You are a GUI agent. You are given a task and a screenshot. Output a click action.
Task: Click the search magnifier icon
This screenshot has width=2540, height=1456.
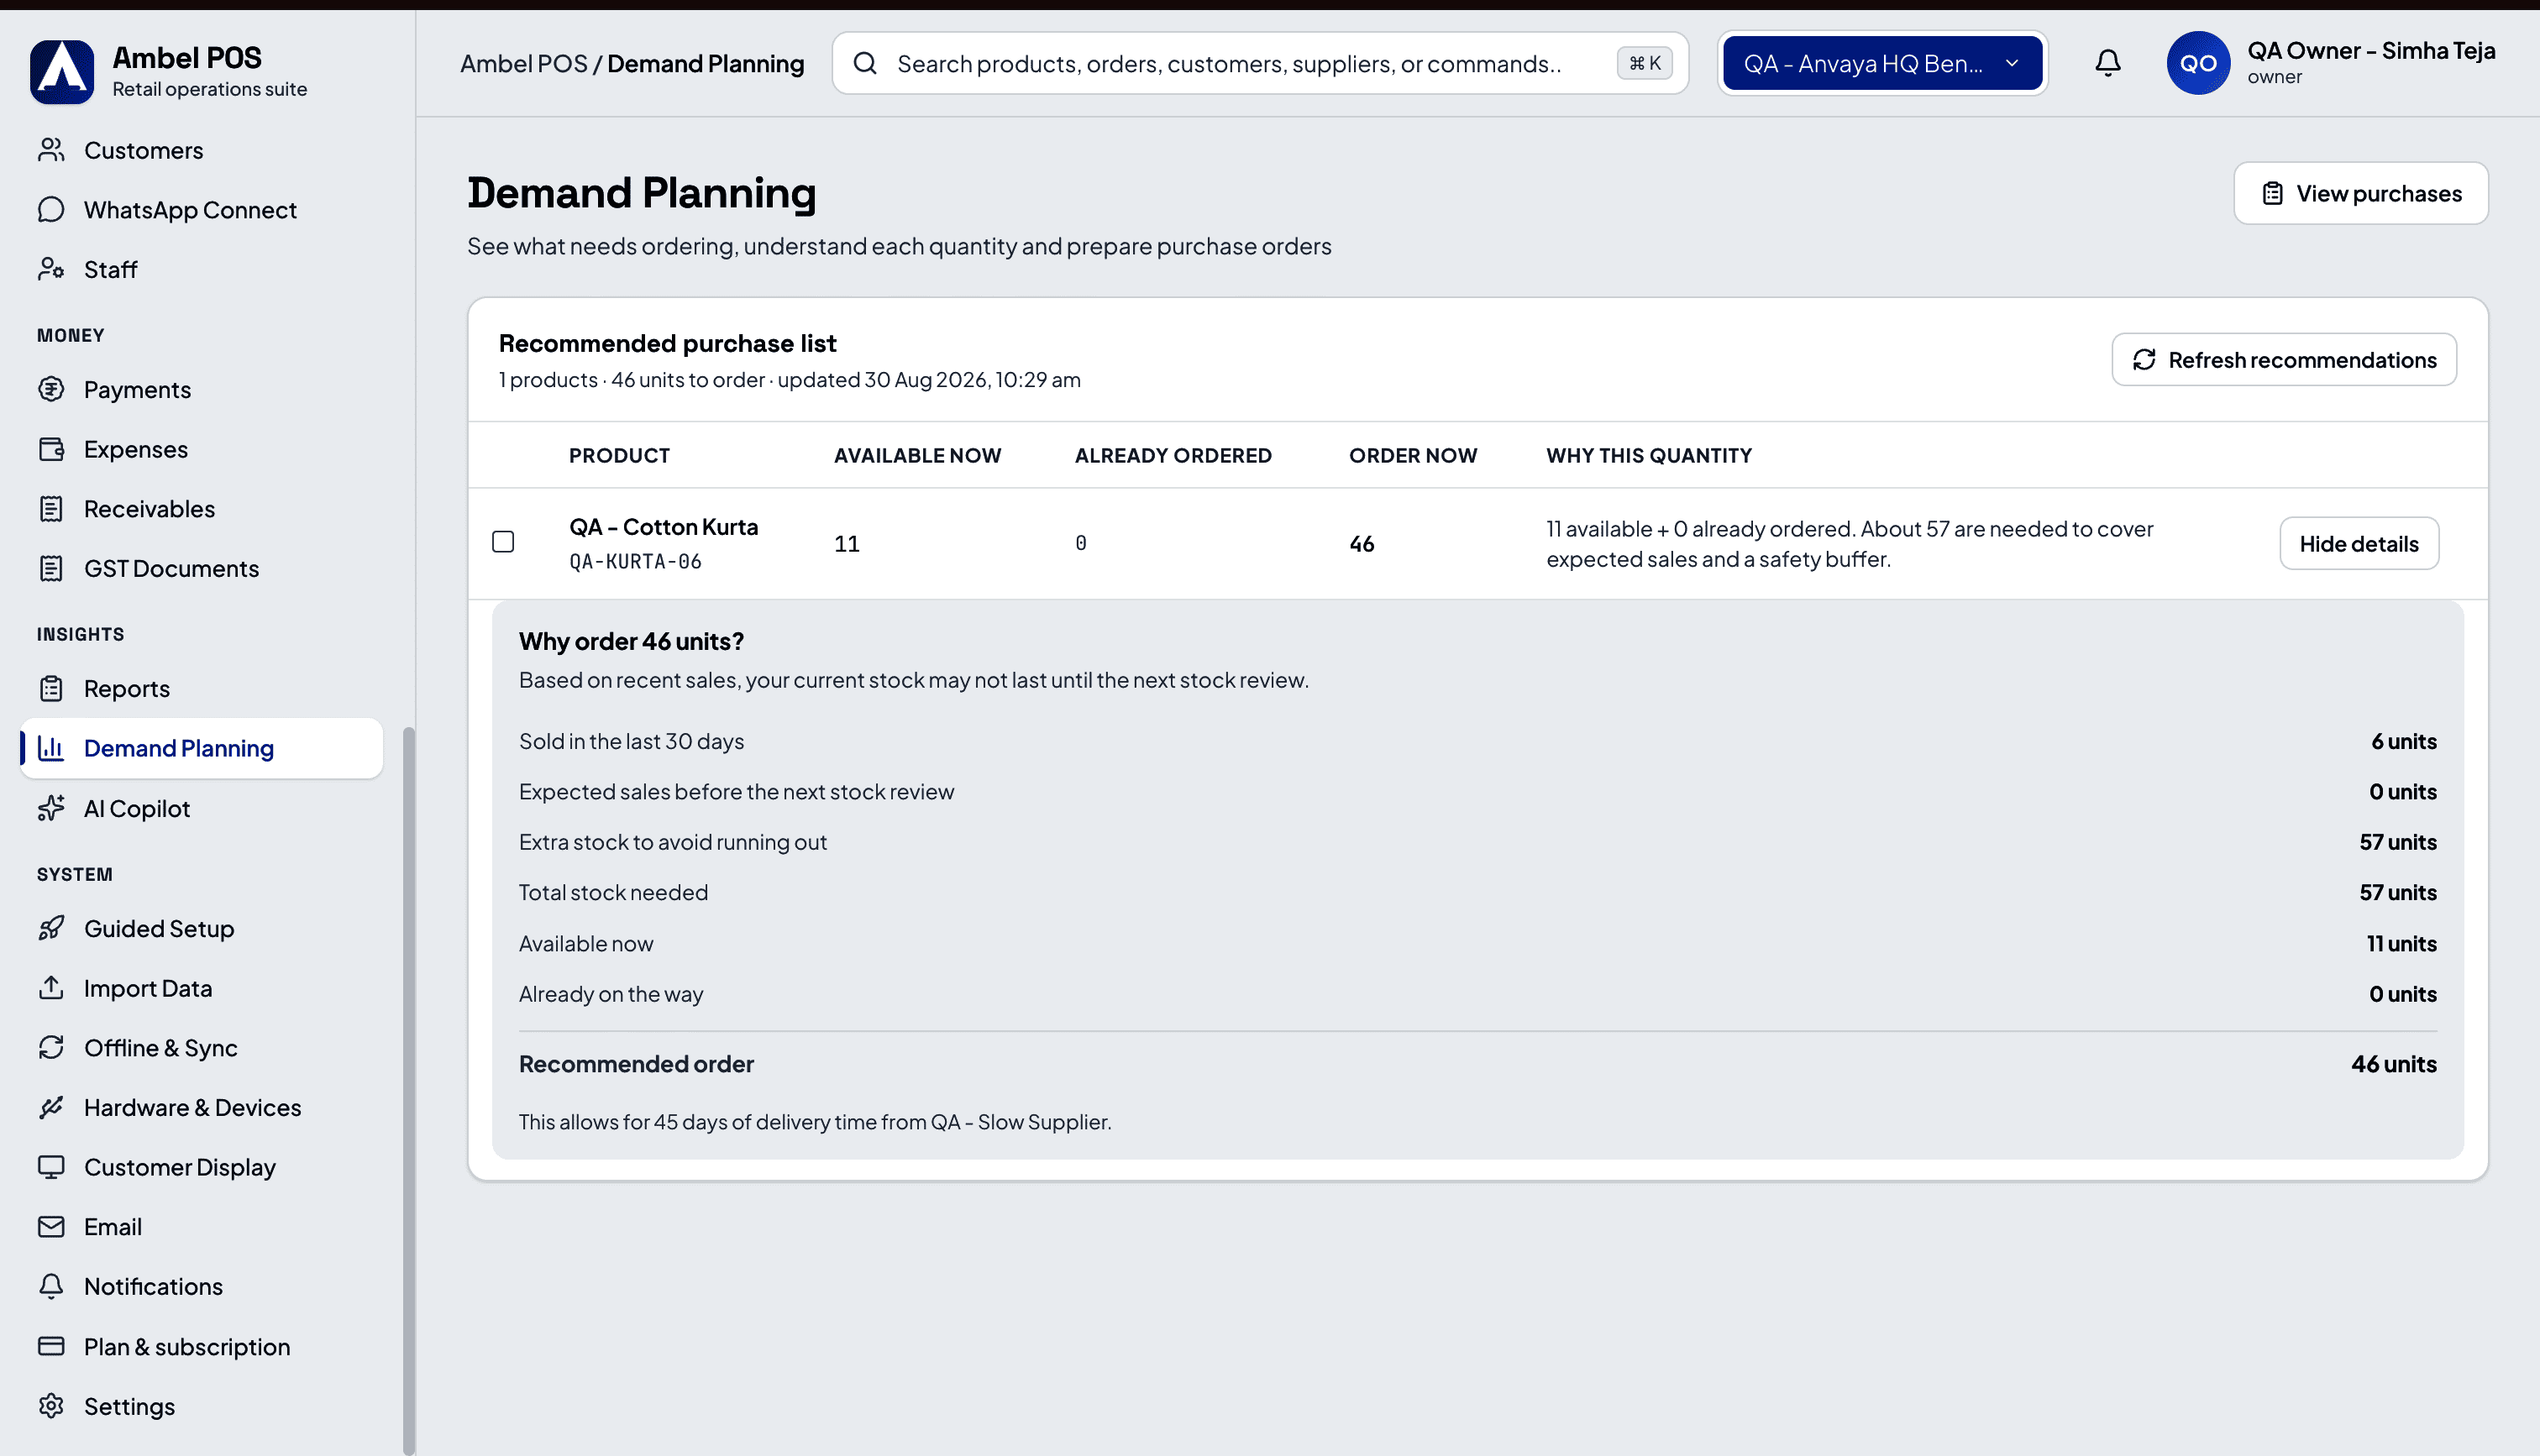pos(865,63)
